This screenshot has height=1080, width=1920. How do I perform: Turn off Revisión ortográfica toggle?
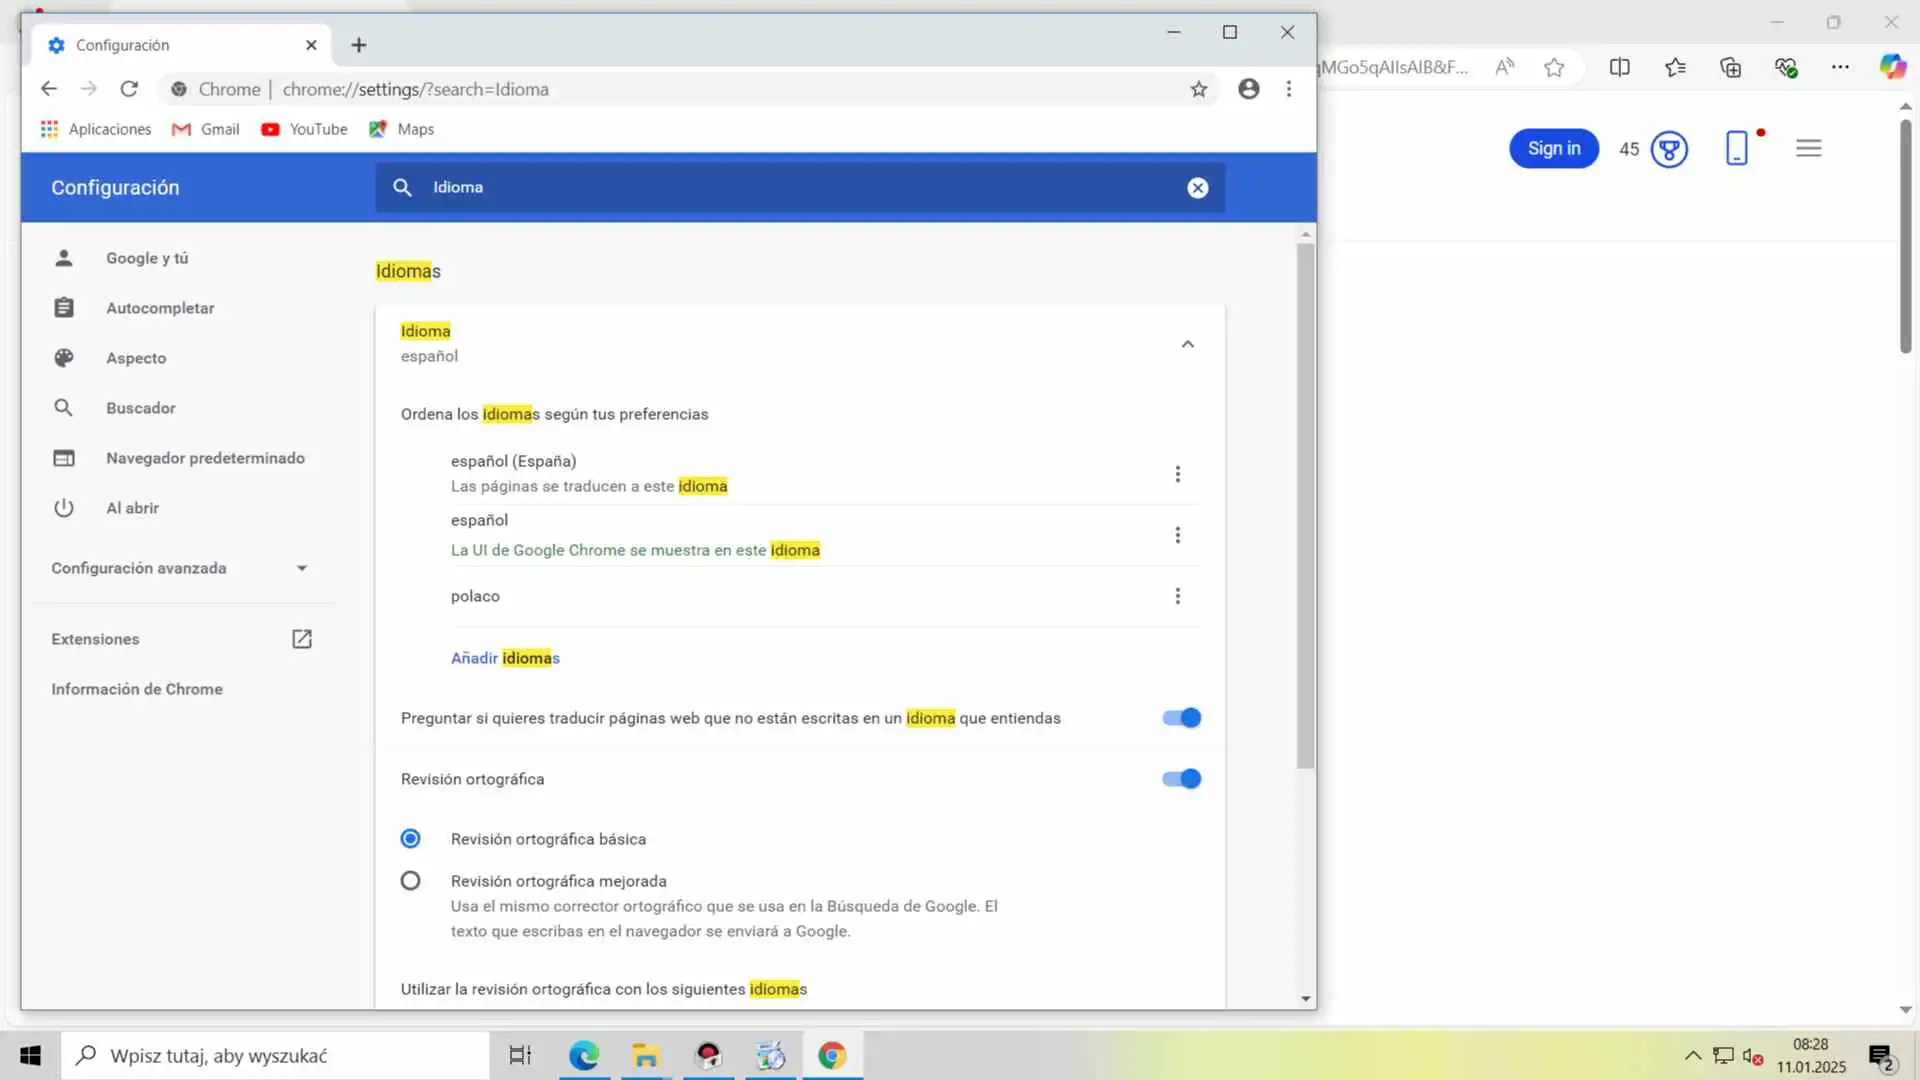1181,779
